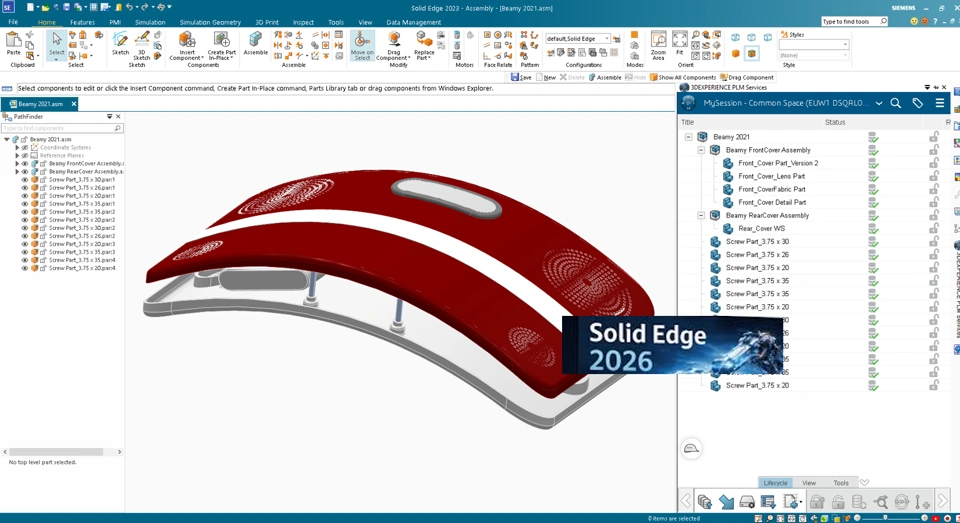Click the blue arrow icon in Lifecycle toolbar

pyautogui.click(x=726, y=502)
